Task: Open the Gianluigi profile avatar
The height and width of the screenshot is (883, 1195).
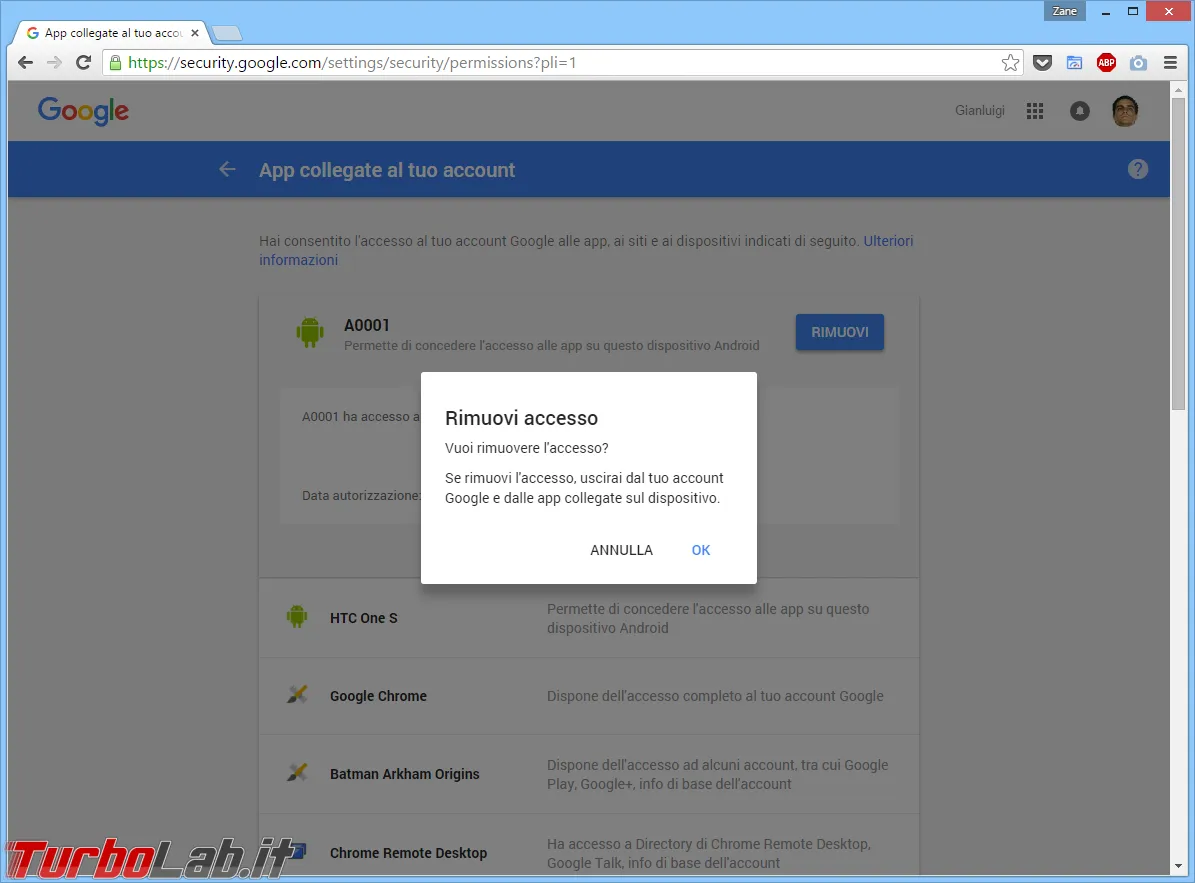Action: click(x=1124, y=111)
